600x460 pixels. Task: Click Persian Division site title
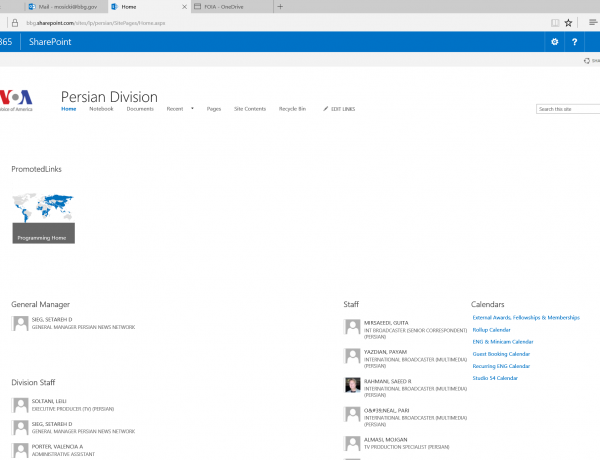coord(109,97)
